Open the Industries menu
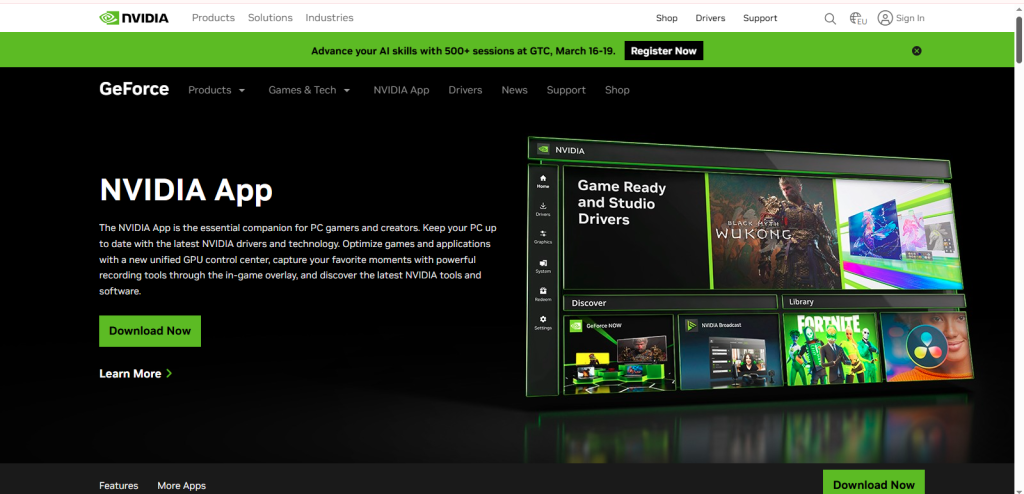 point(329,18)
